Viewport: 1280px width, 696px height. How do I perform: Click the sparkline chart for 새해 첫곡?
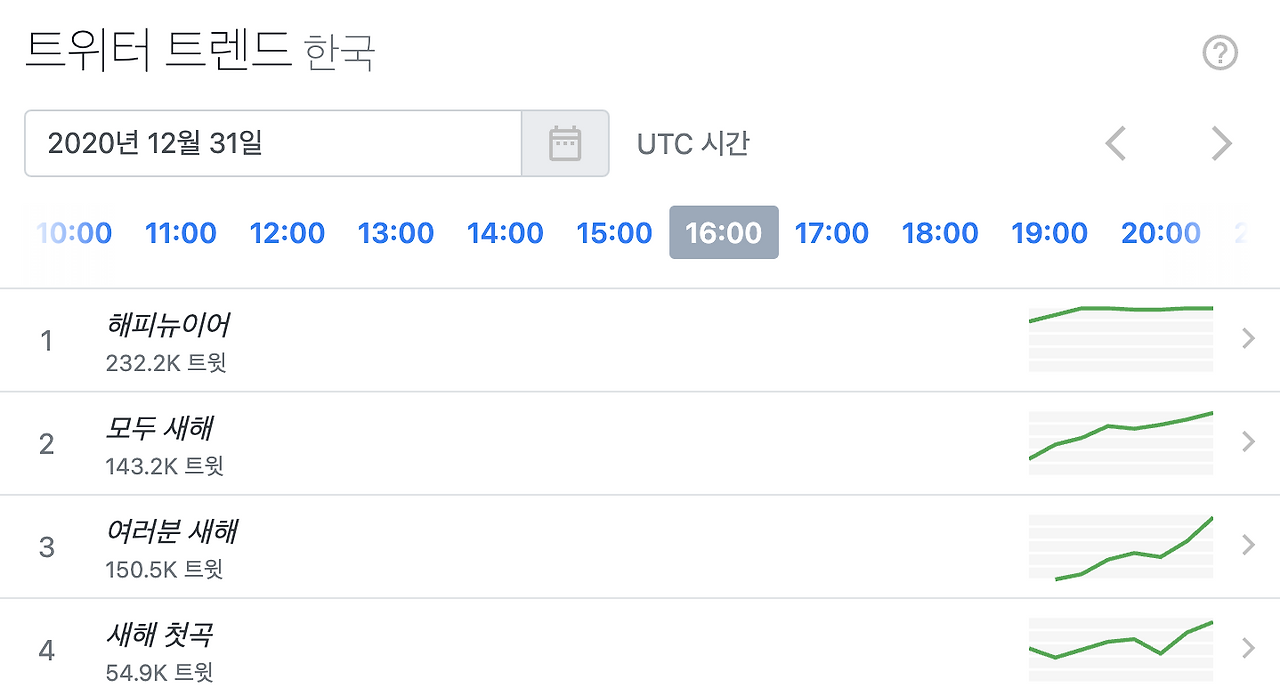tap(1120, 648)
